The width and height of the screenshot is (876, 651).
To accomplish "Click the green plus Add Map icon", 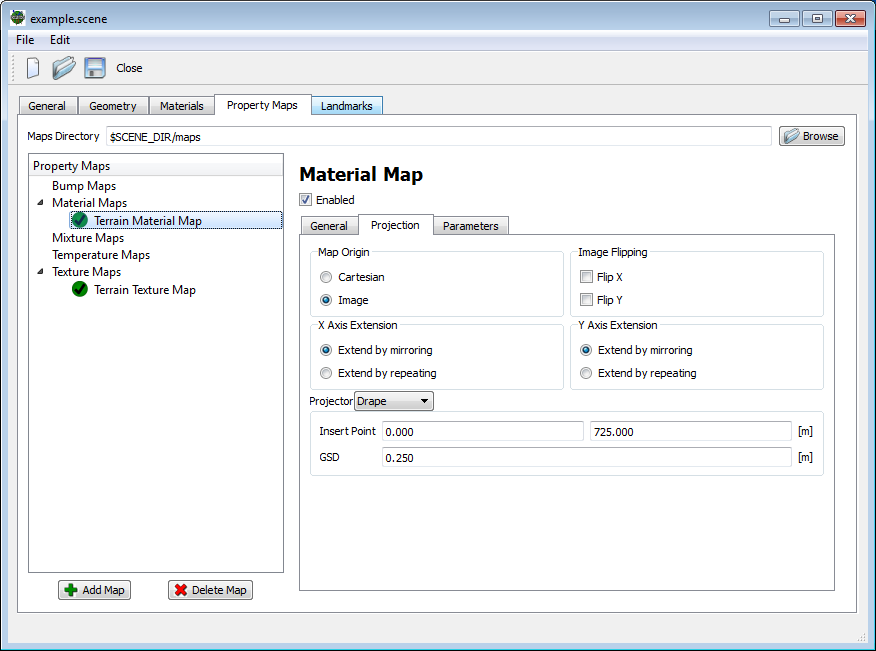I will pos(71,590).
